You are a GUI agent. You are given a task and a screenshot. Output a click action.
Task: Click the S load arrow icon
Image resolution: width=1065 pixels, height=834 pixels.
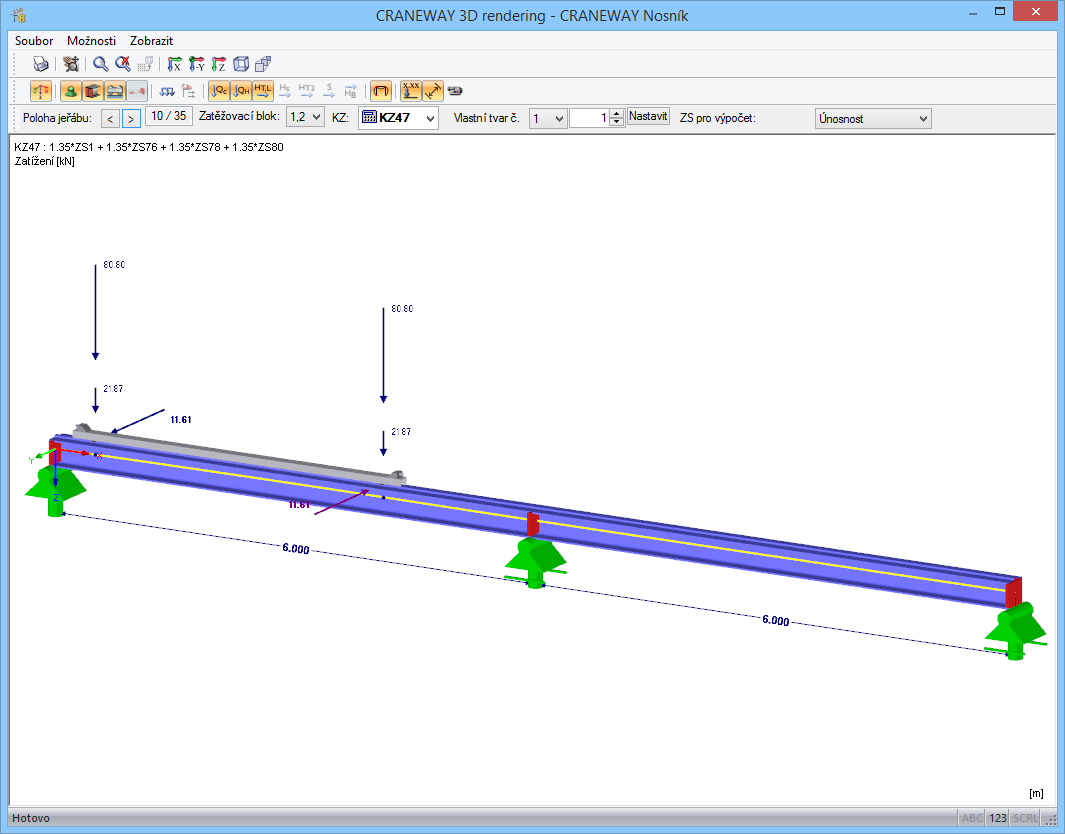click(x=329, y=90)
